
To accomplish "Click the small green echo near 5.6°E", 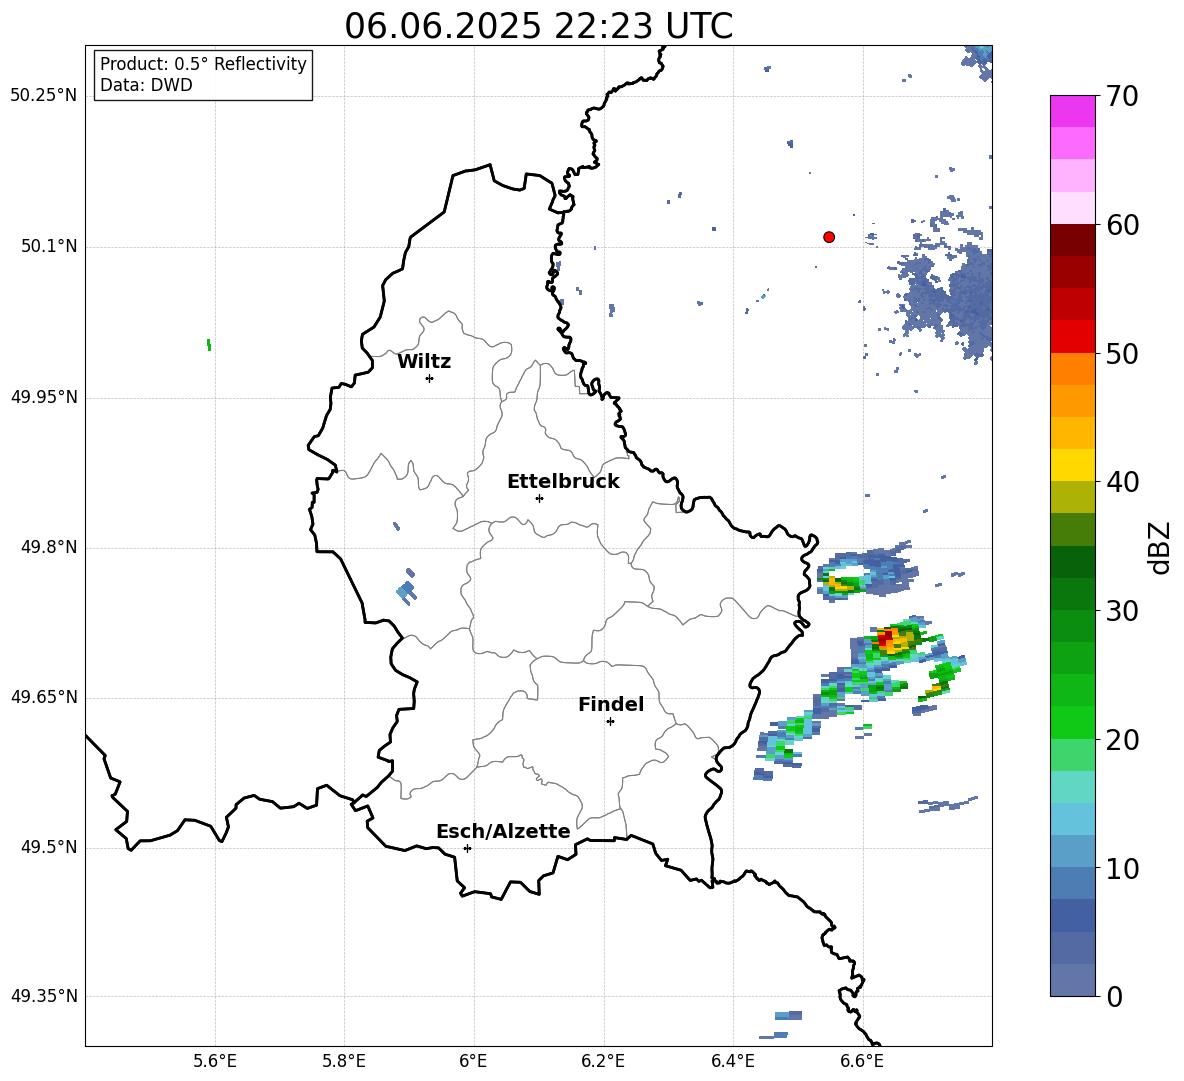I will 209,345.
